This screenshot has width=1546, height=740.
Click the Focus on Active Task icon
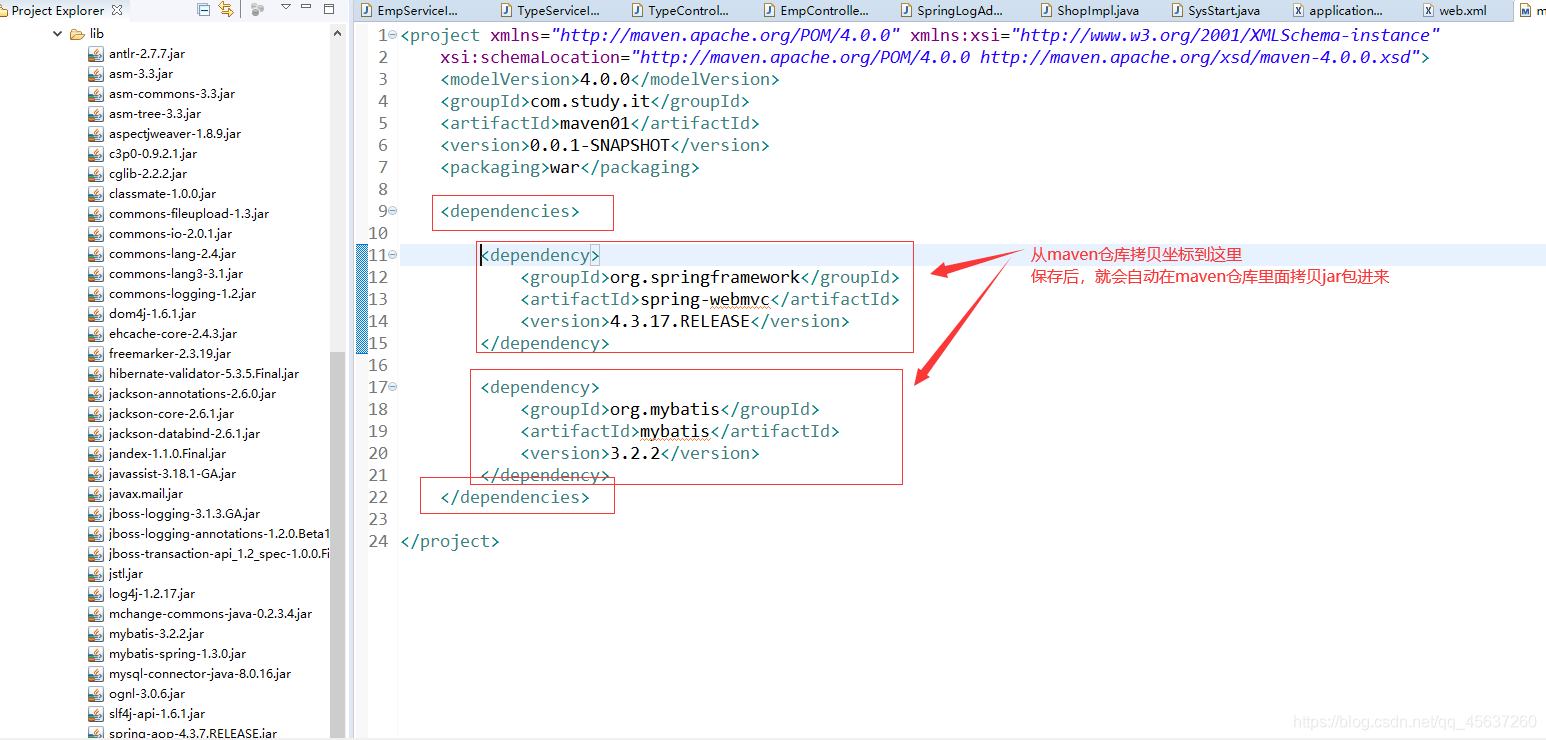click(258, 9)
